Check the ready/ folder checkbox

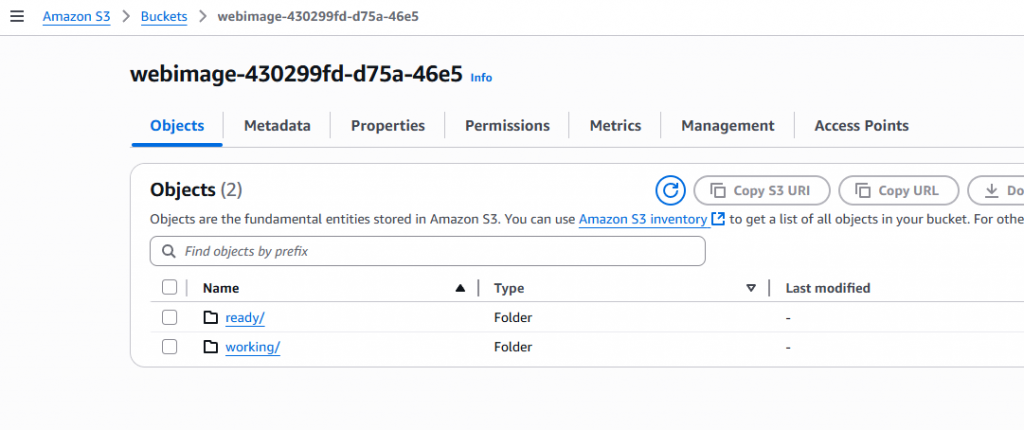pyautogui.click(x=169, y=318)
